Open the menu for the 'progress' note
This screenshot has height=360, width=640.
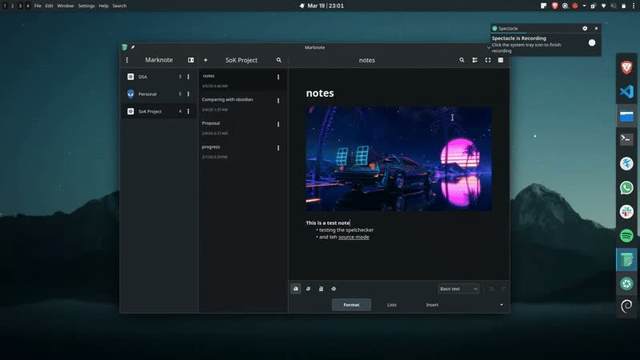(278, 148)
